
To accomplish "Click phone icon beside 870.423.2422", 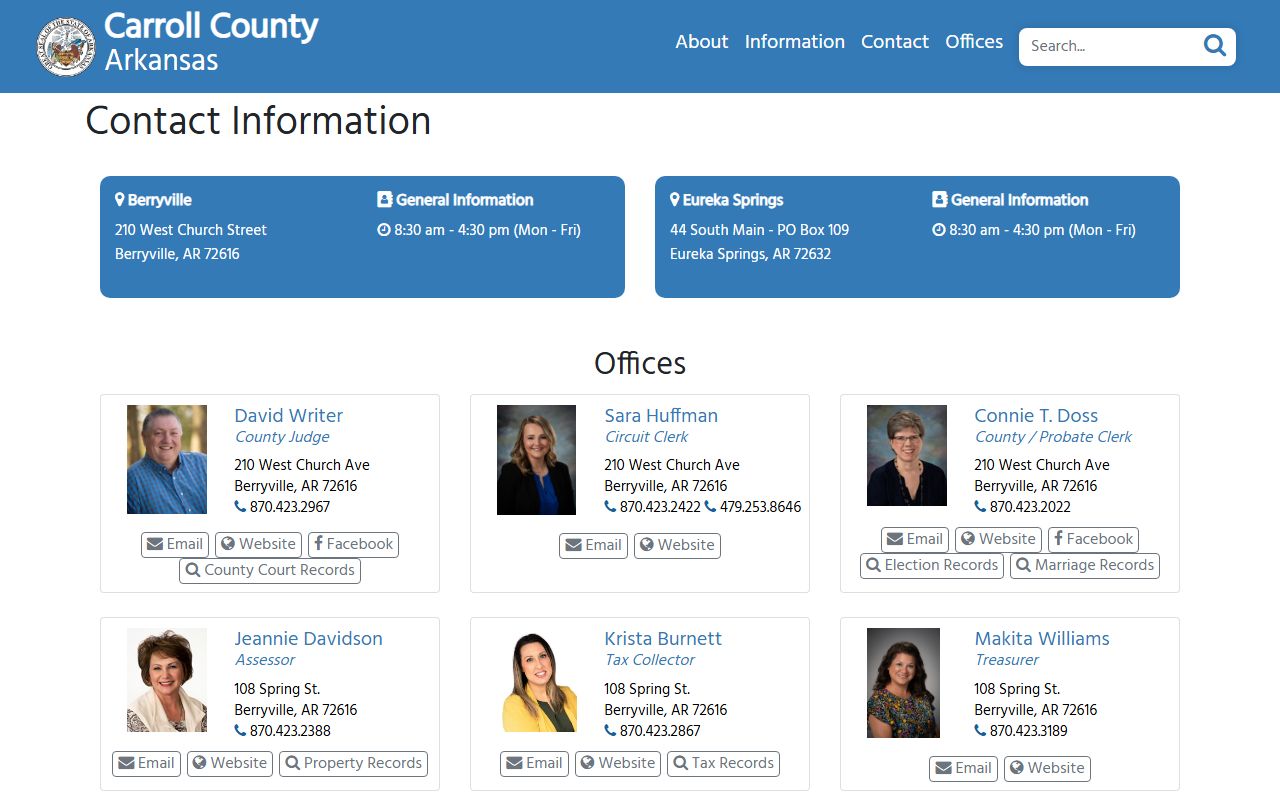I will coord(610,507).
